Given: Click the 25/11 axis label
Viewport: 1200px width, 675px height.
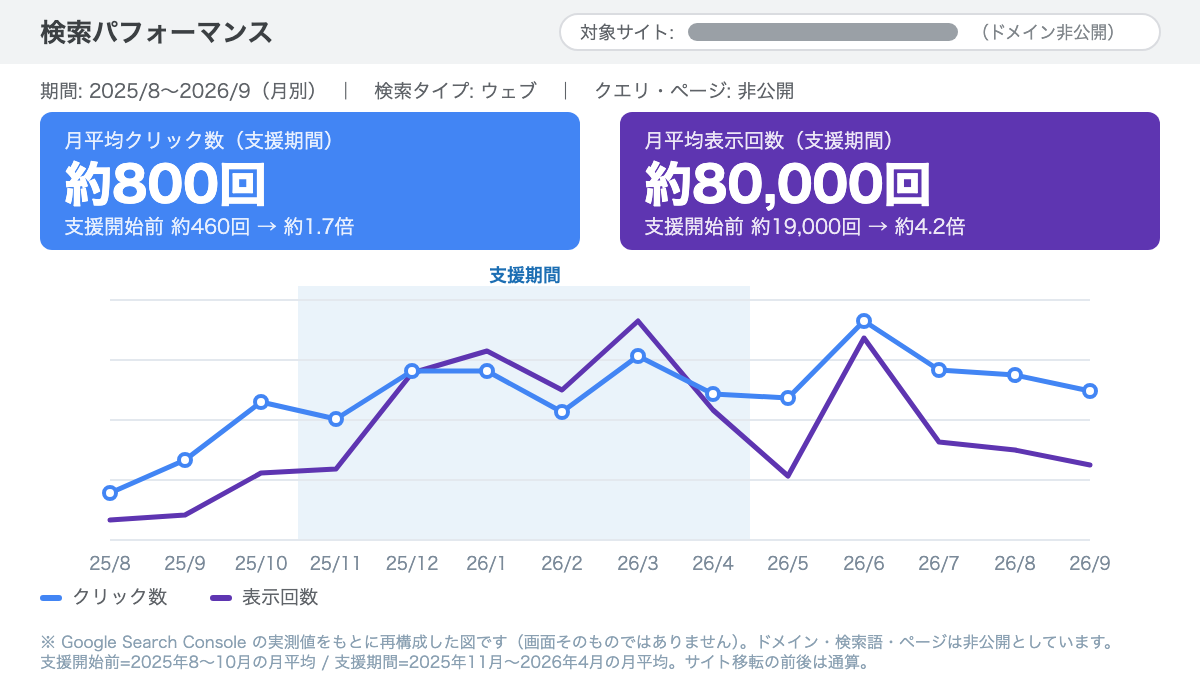Looking at the screenshot, I should point(336,564).
